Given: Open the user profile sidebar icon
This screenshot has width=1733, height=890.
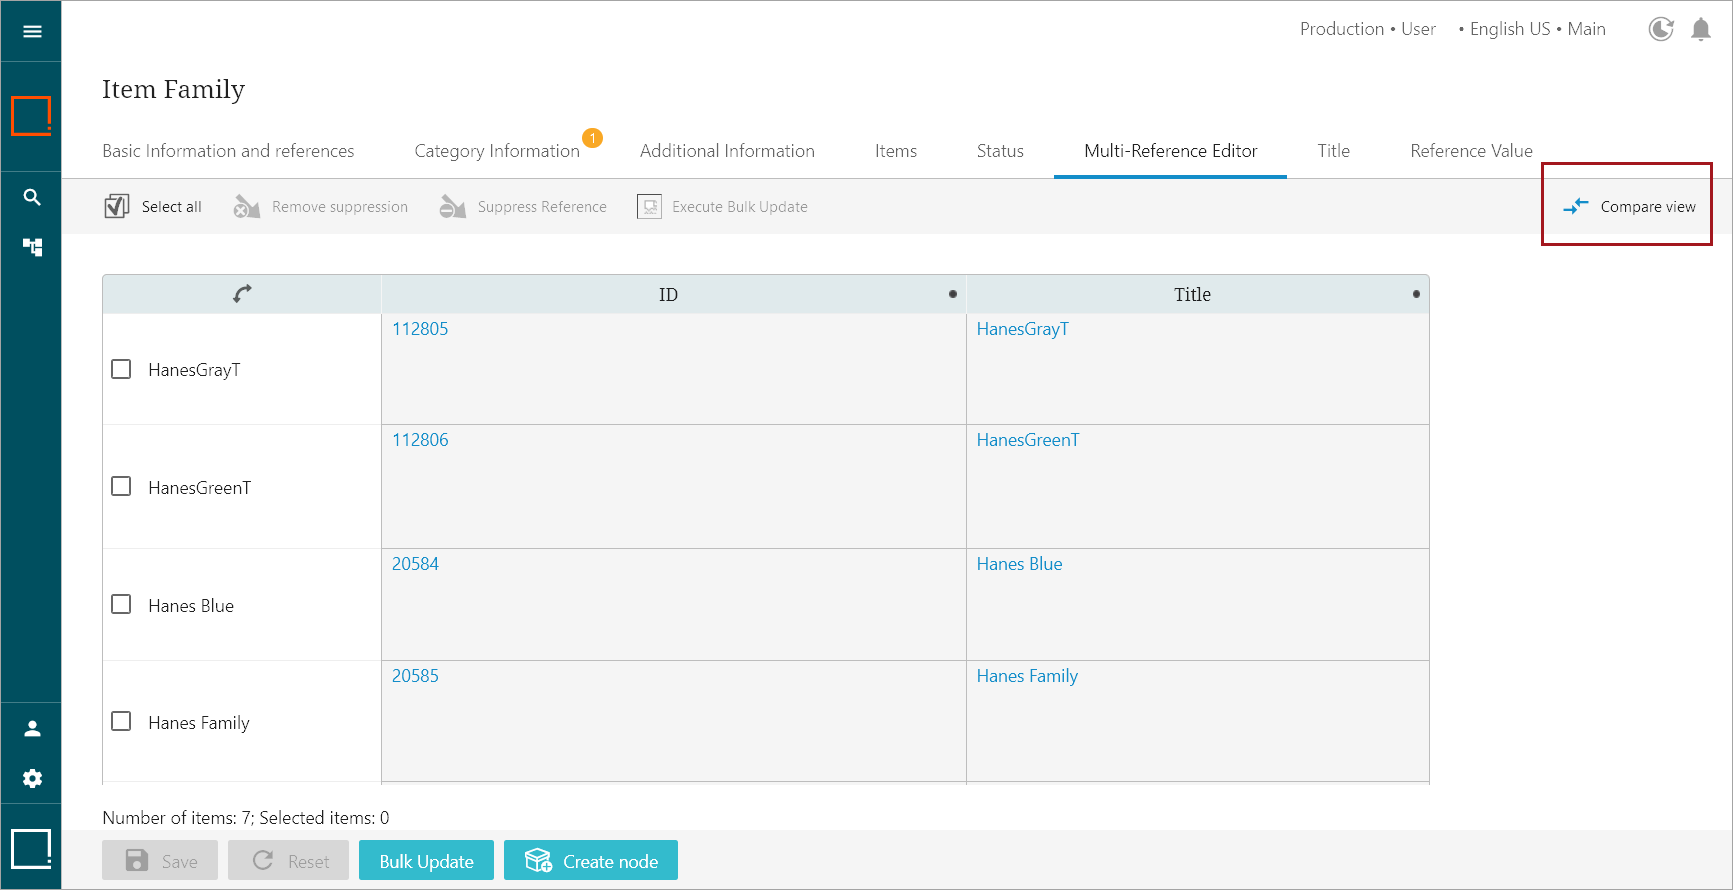Looking at the screenshot, I should pyautogui.click(x=32, y=728).
